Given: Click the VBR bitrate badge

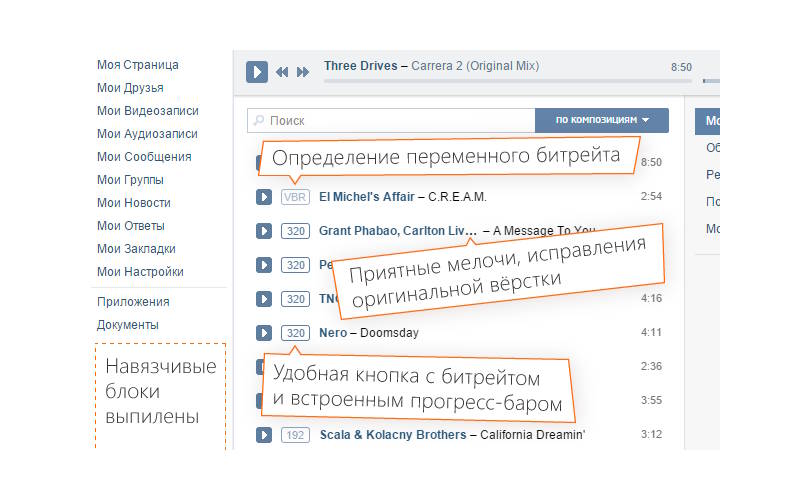Looking at the screenshot, I should tap(295, 197).
